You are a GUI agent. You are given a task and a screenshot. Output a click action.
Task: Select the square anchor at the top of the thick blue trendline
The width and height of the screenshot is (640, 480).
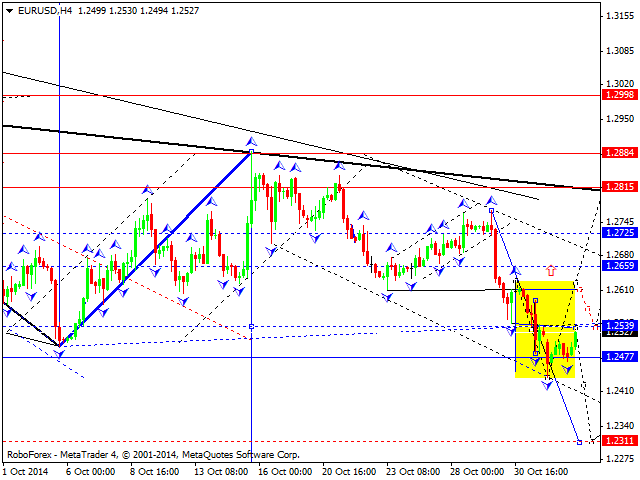coord(251,152)
